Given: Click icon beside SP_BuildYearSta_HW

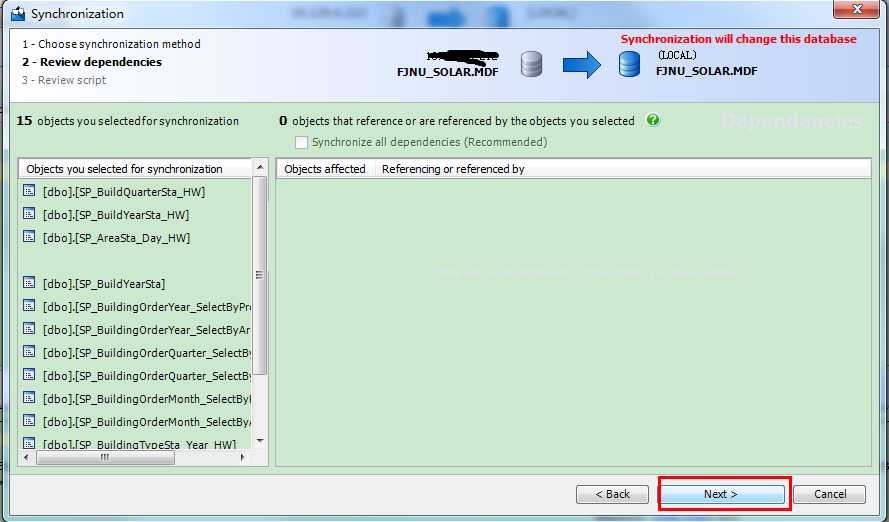Looking at the screenshot, I should tap(29, 214).
